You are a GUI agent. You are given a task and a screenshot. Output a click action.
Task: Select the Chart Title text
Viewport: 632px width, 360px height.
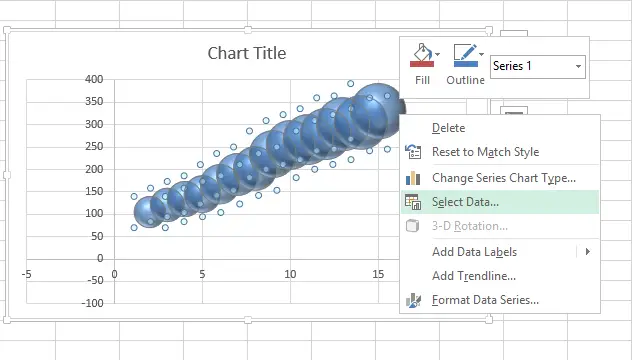click(x=247, y=53)
